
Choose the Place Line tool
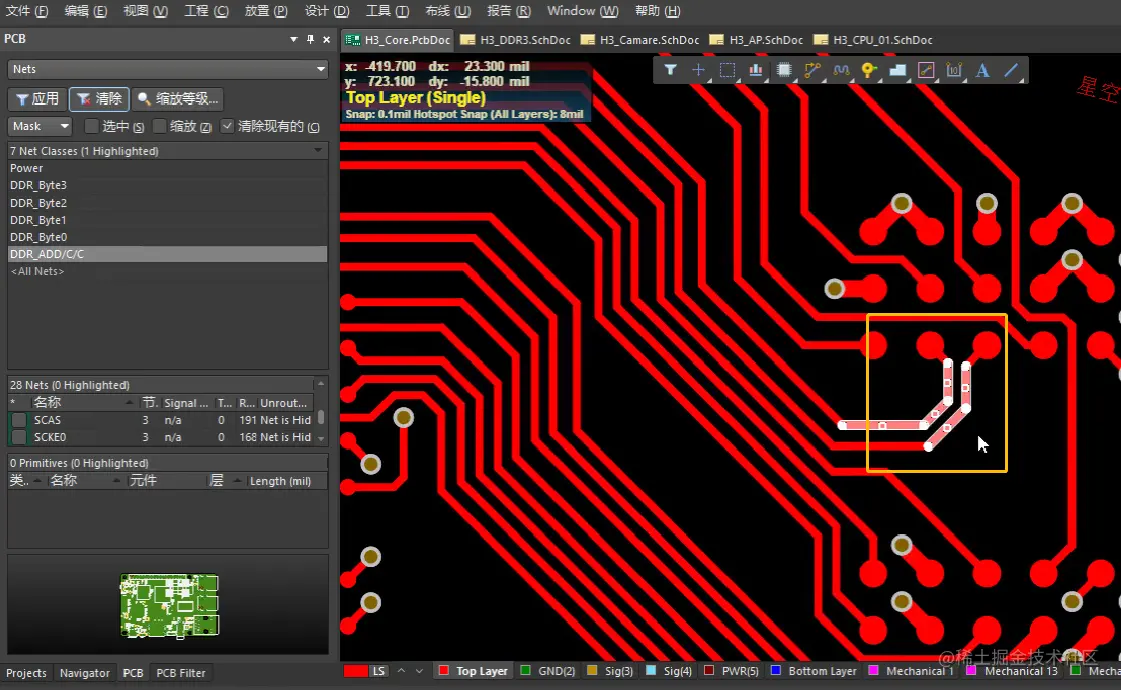1011,70
